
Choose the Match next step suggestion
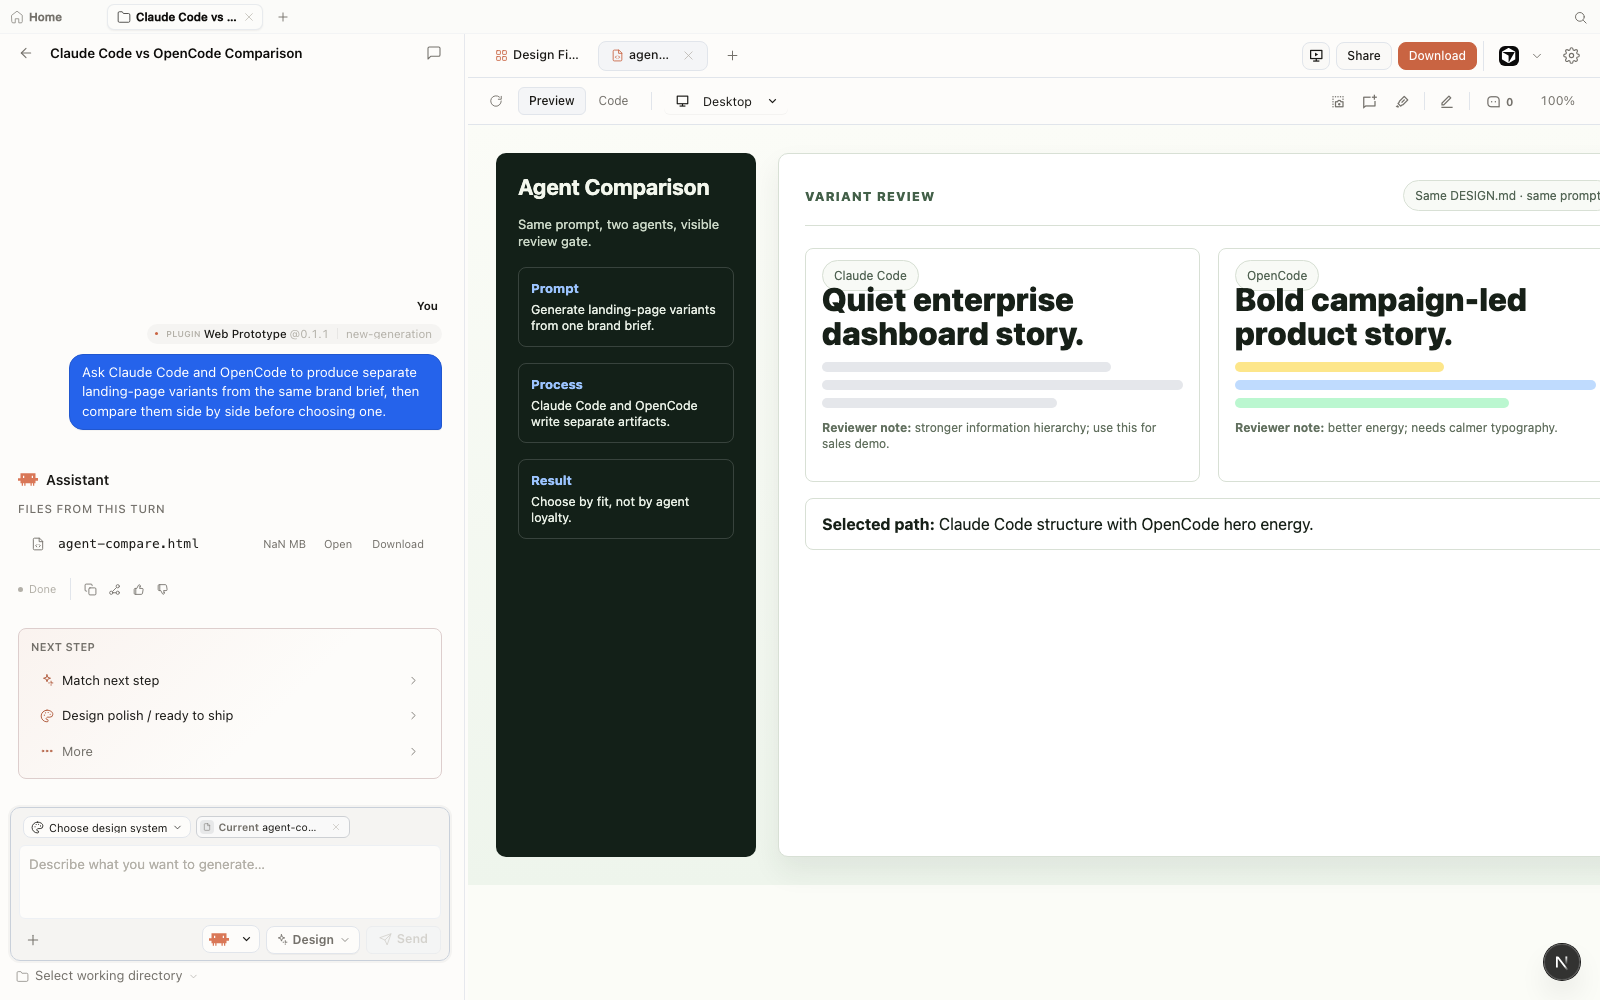pyautogui.click(x=230, y=680)
